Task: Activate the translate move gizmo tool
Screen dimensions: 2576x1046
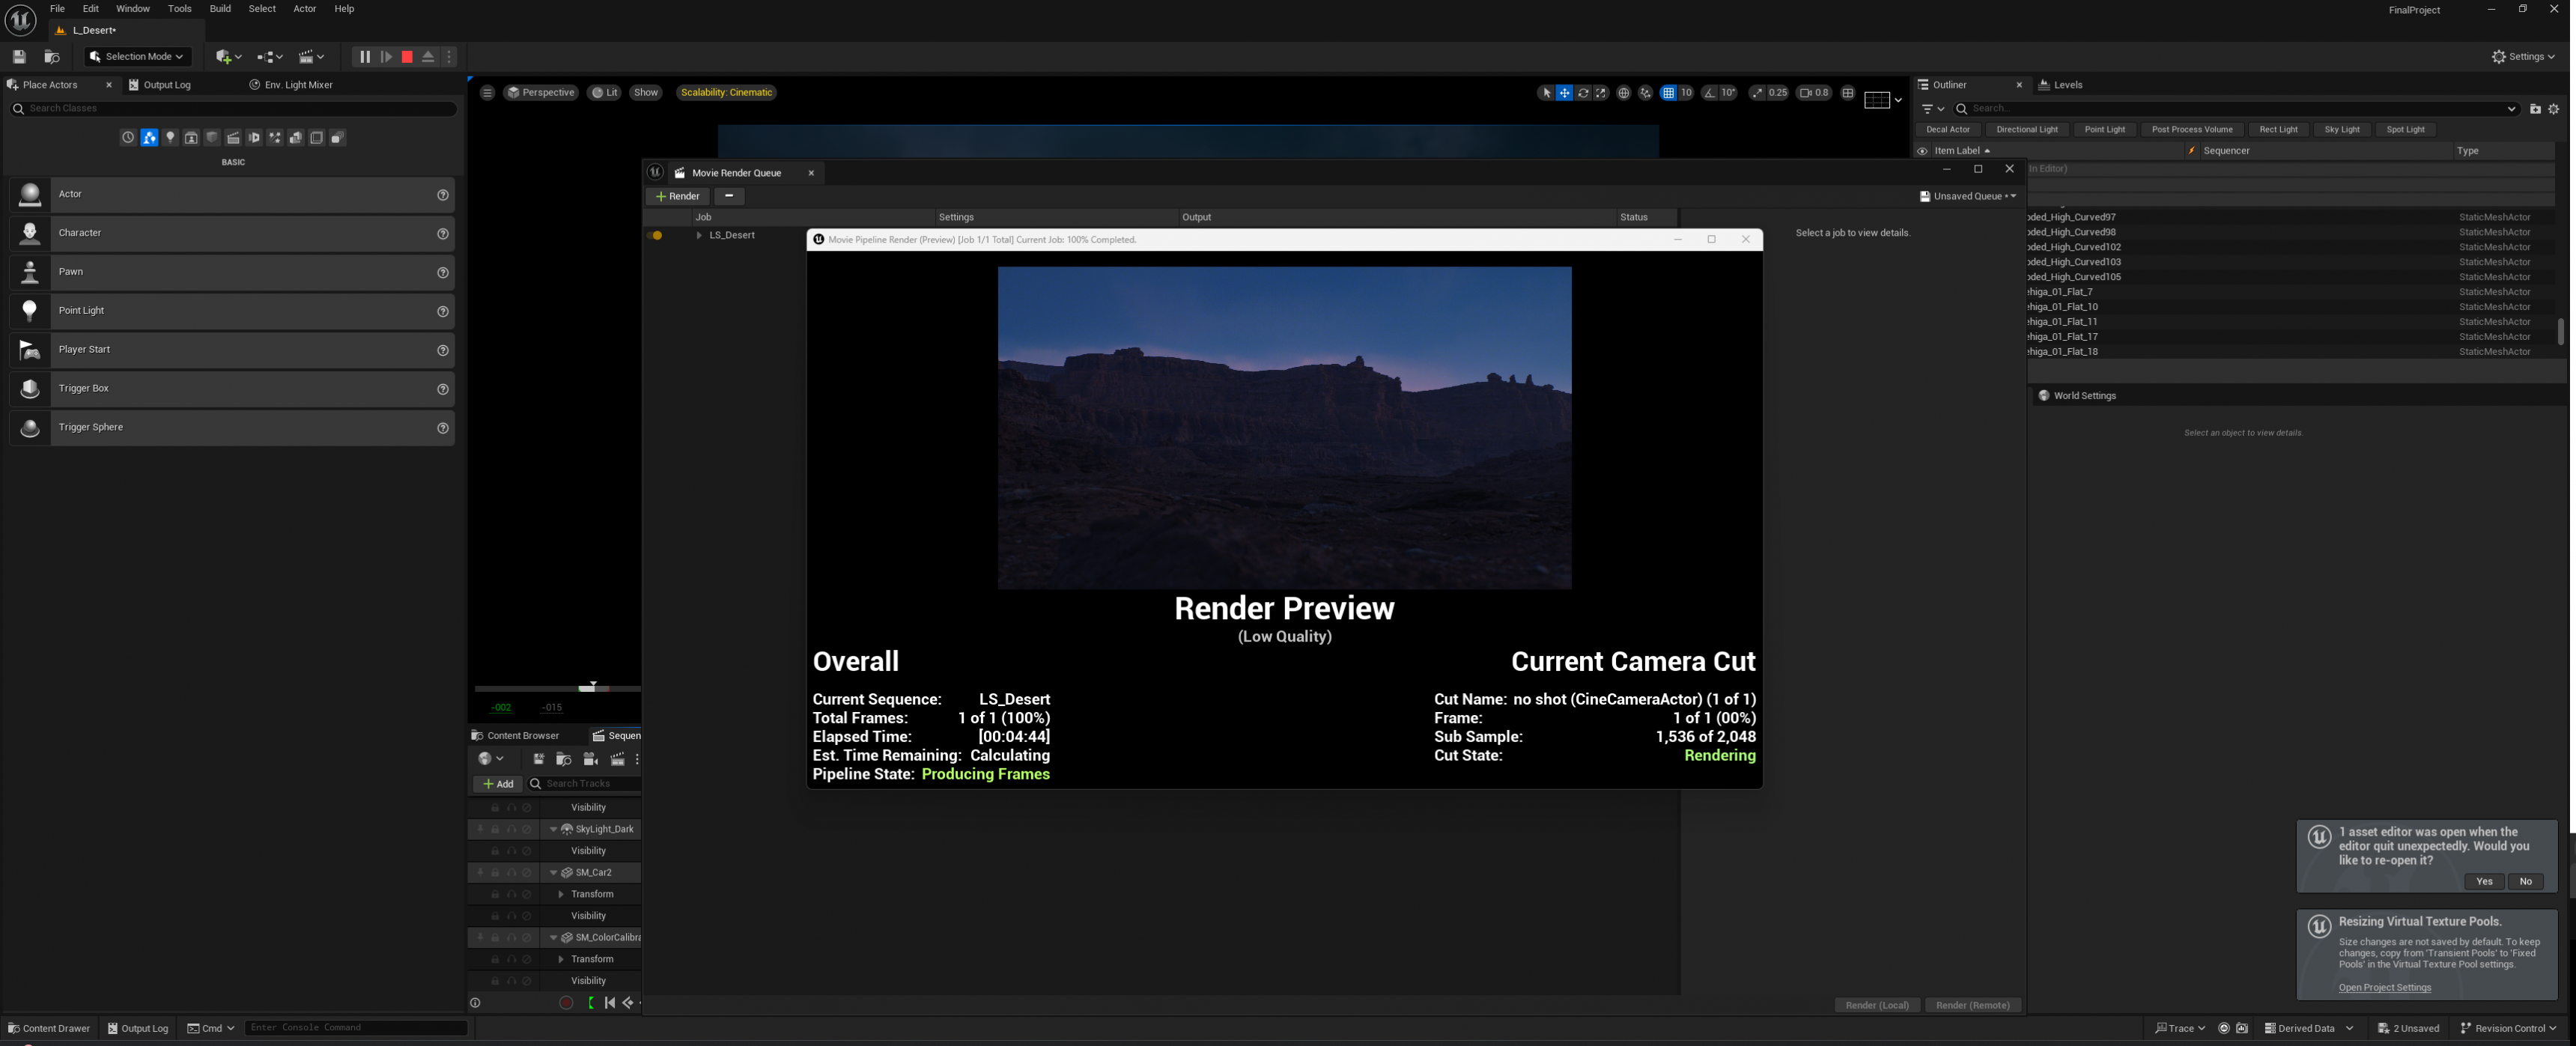Action: pyautogui.click(x=1564, y=93)
